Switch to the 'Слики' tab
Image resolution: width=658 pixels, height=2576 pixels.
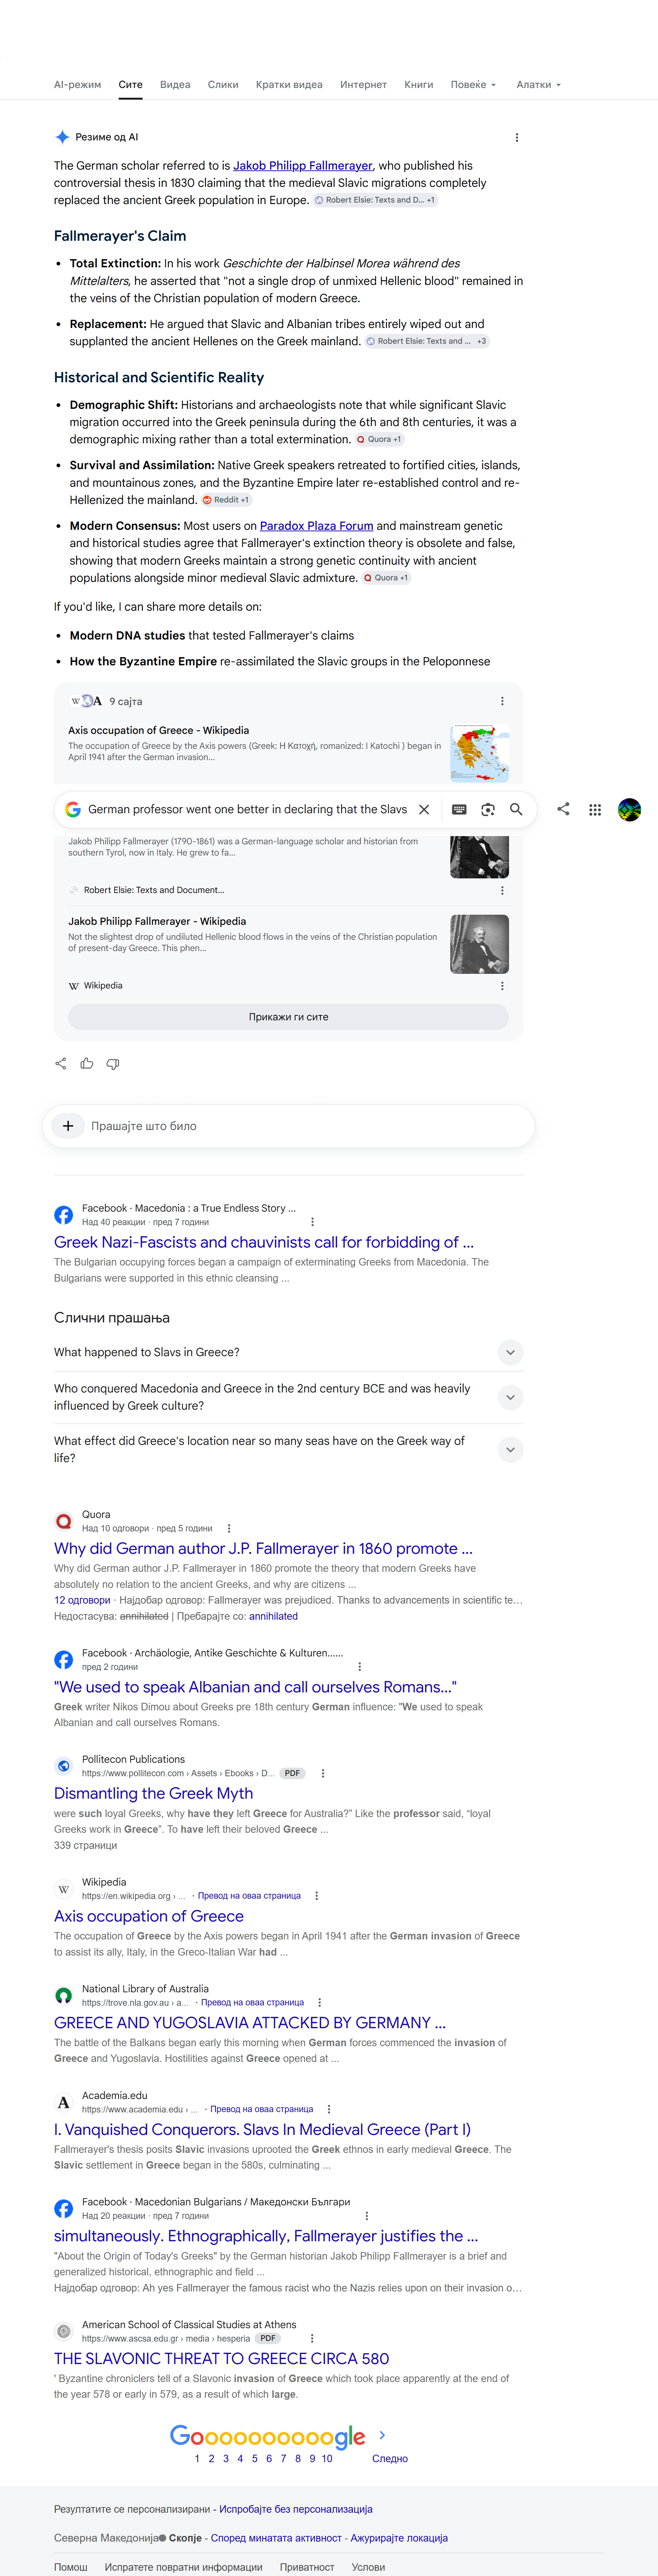(x=223, y=85)
